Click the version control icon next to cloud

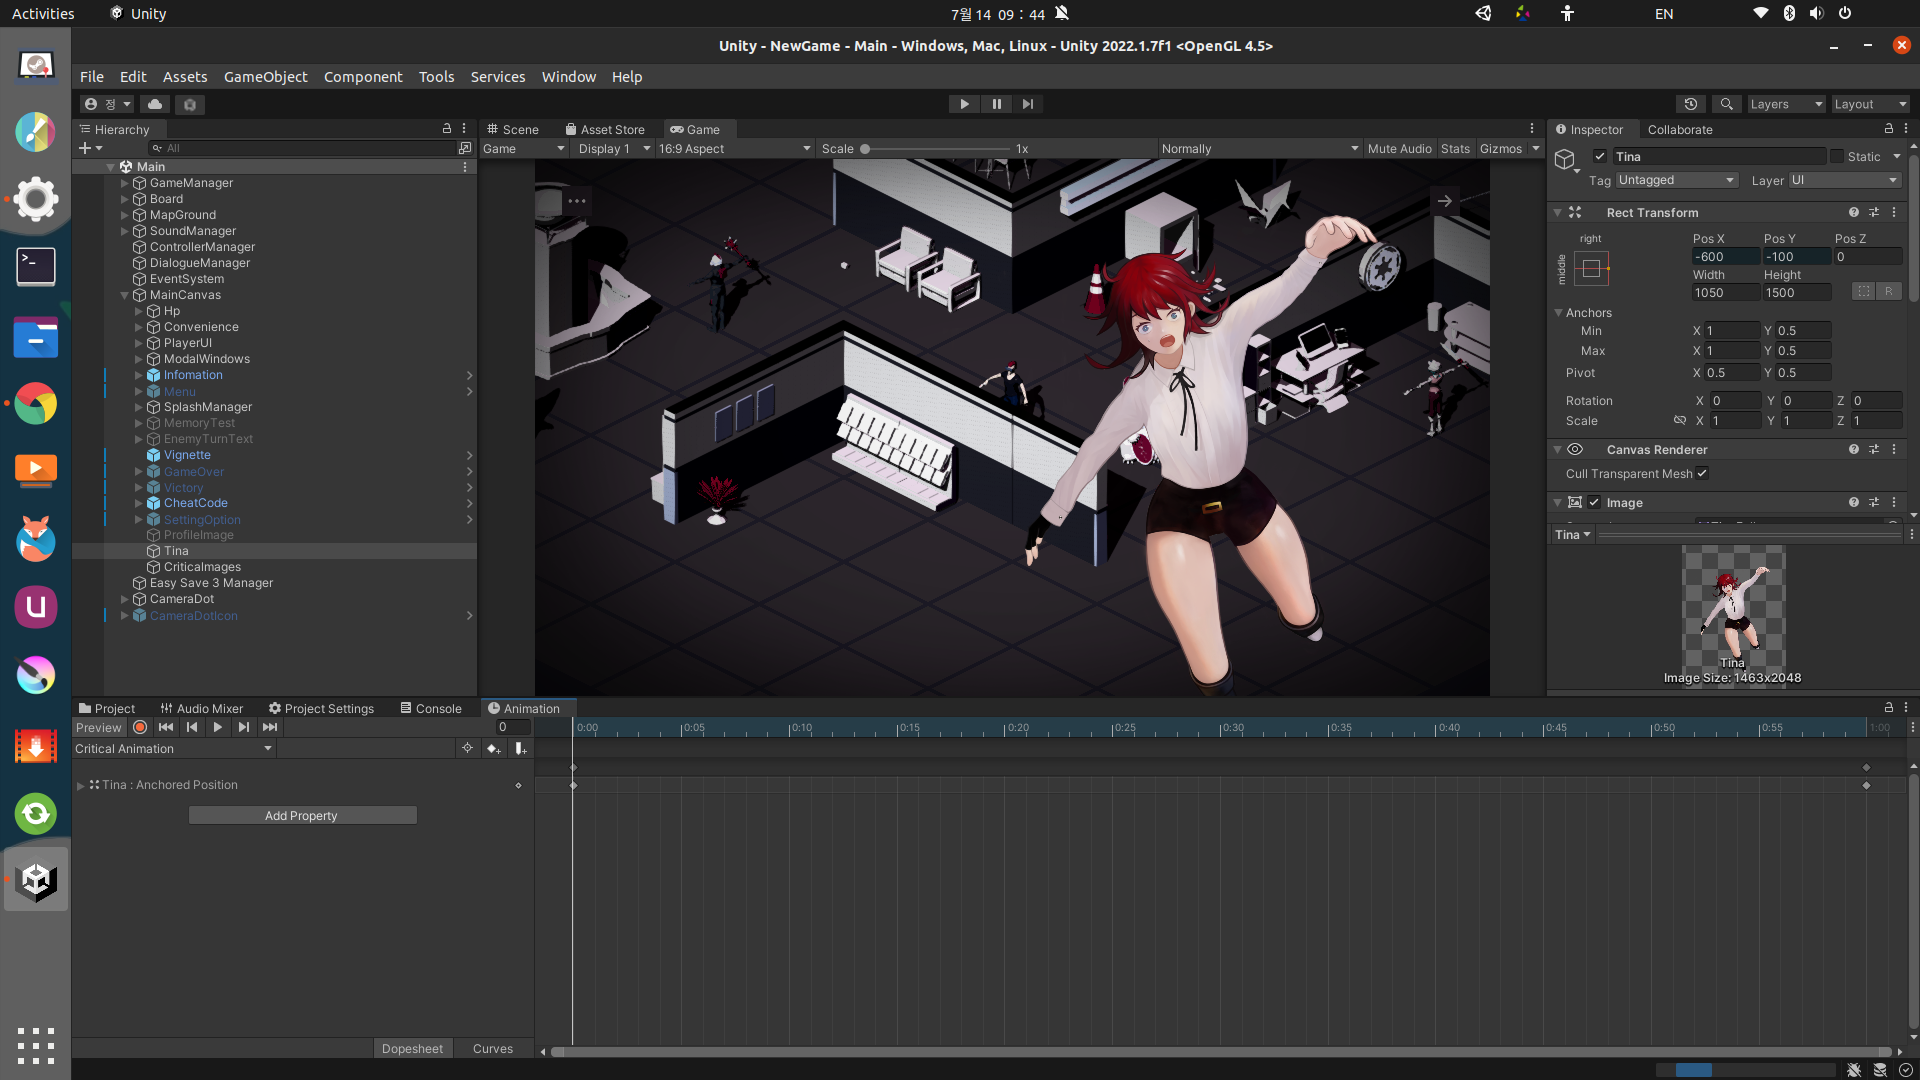190,104
